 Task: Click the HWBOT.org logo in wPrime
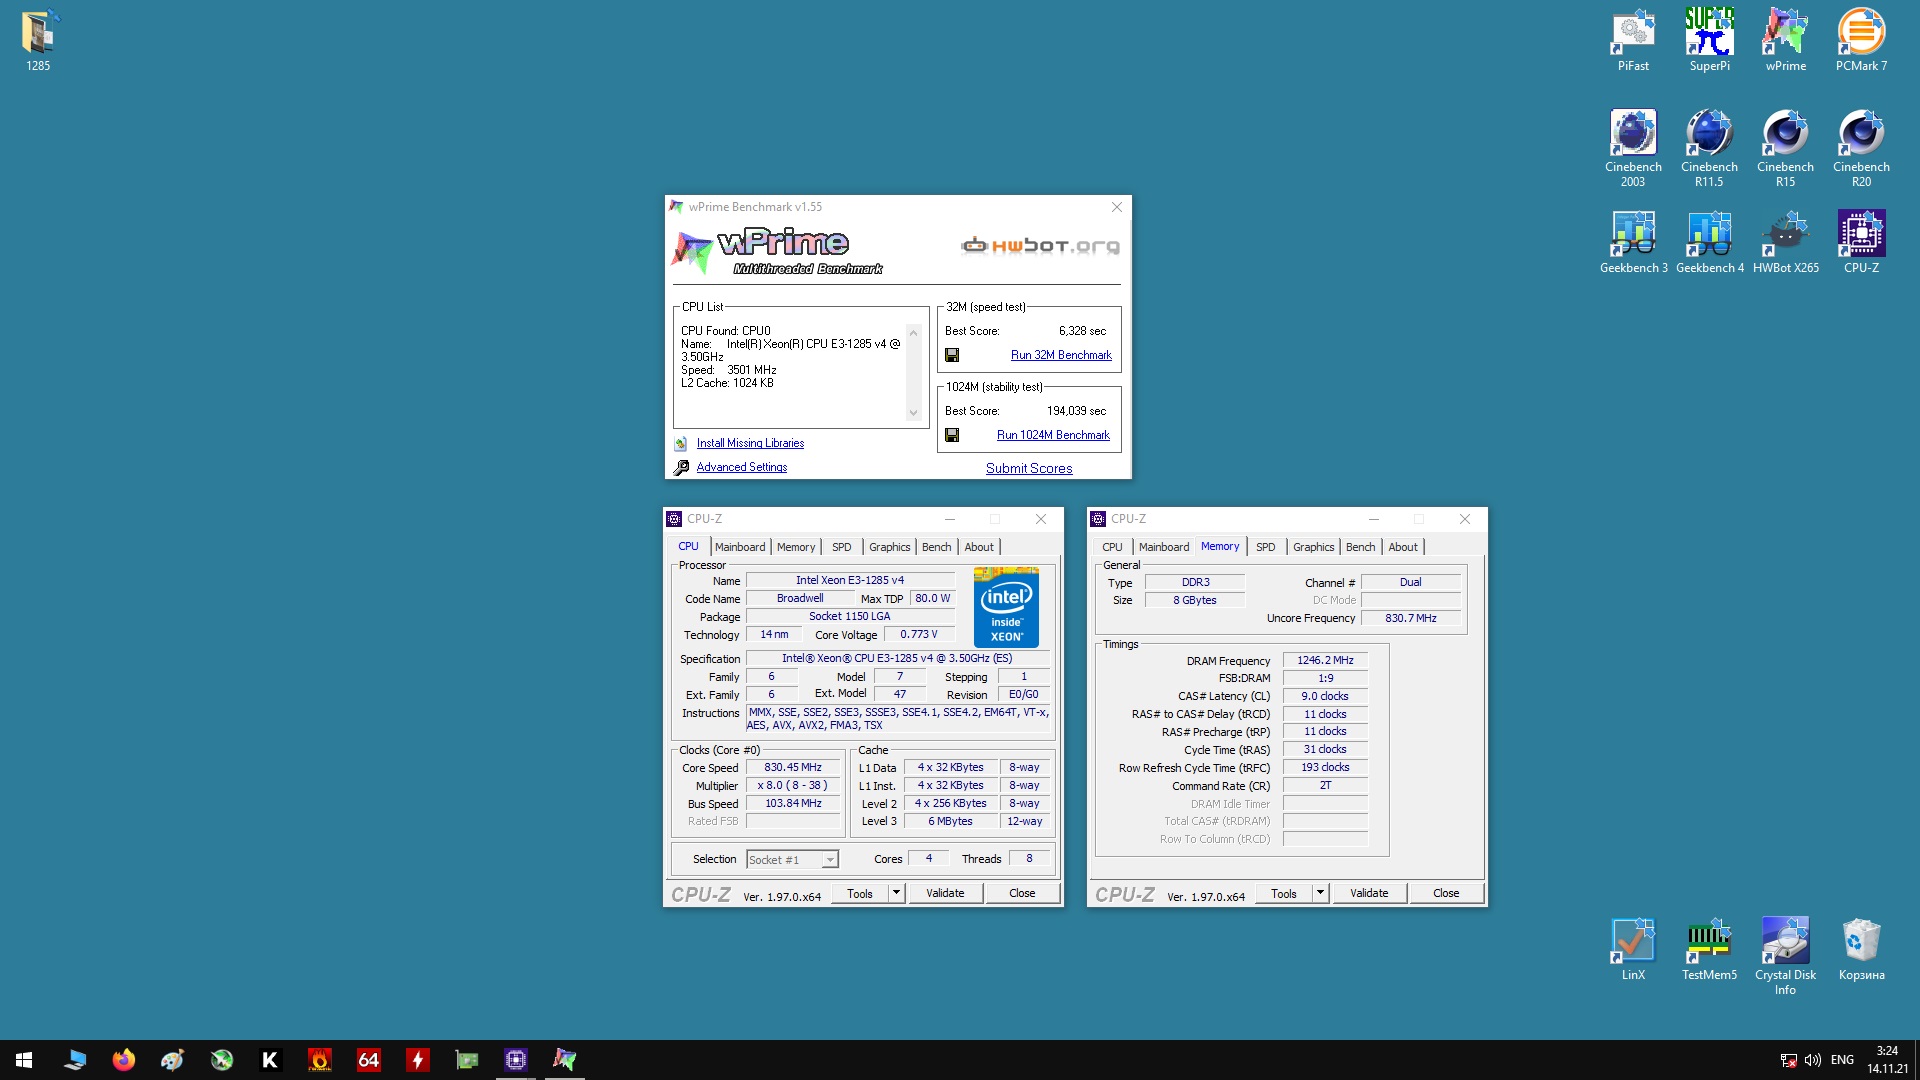tap(1040, 245)
